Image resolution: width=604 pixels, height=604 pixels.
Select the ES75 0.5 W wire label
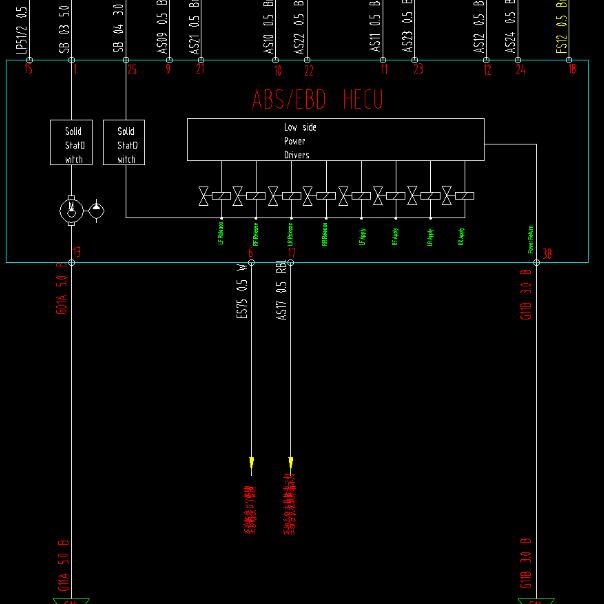[242, 291]
